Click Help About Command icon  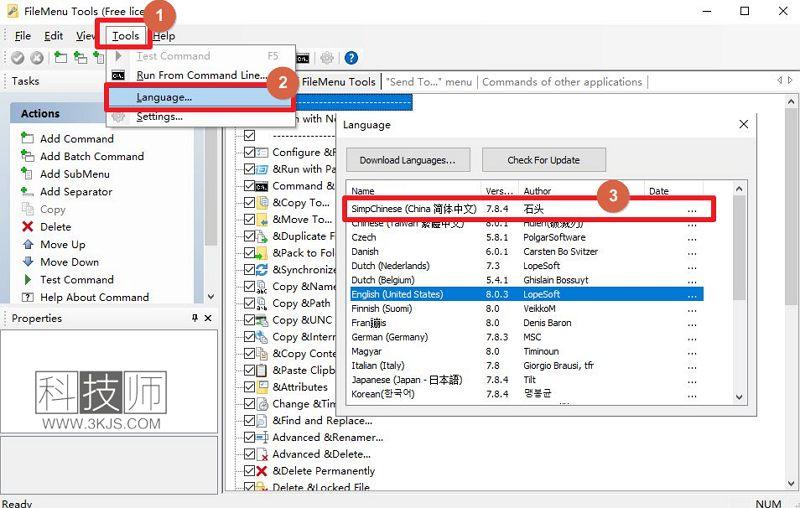(x=28, y=297)
